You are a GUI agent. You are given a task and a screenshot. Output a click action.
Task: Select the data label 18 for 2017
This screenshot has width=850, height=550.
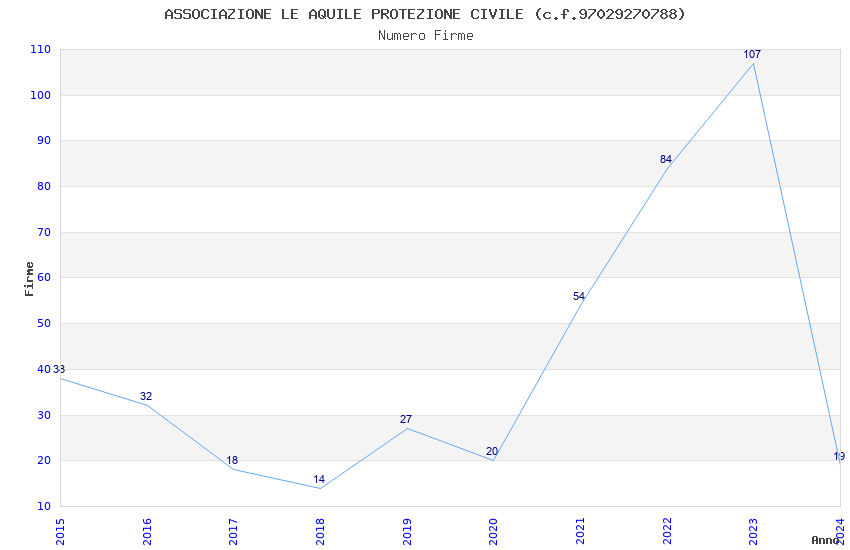tap(232, 461)
